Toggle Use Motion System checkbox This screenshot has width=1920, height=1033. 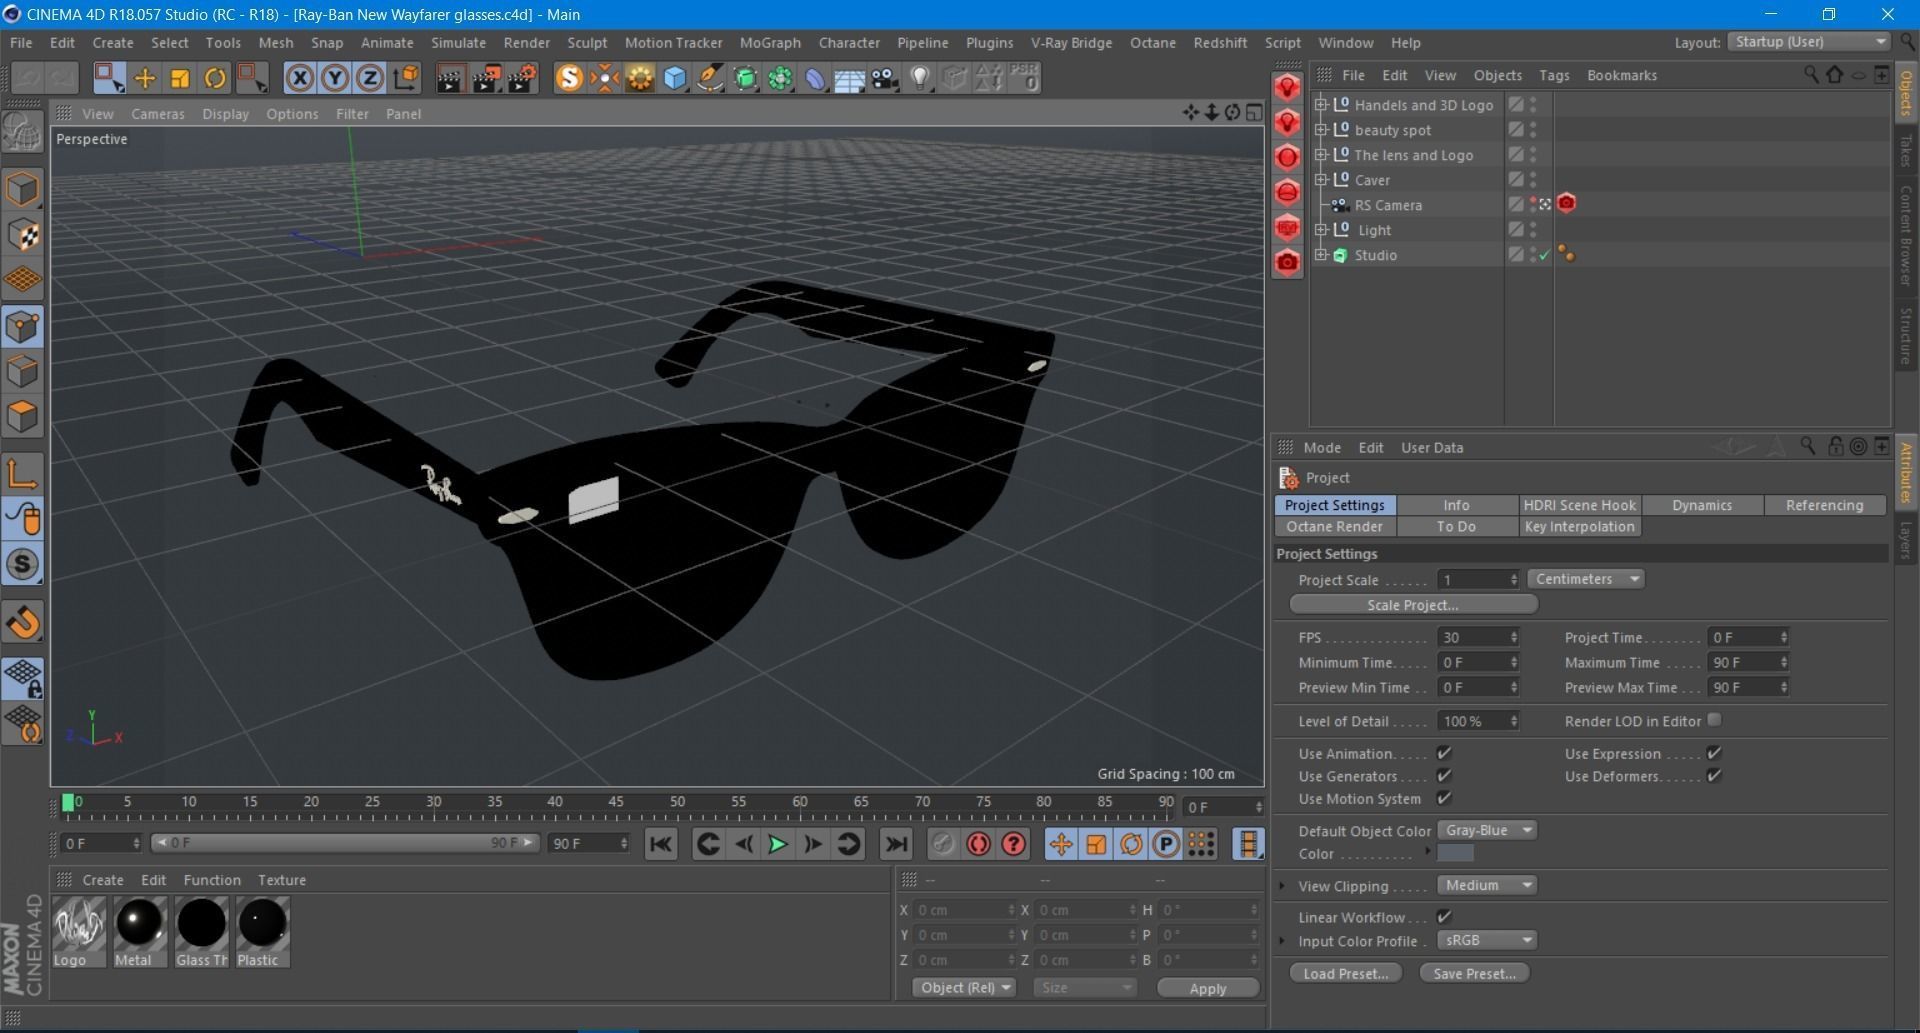(x=1444, y=798)
